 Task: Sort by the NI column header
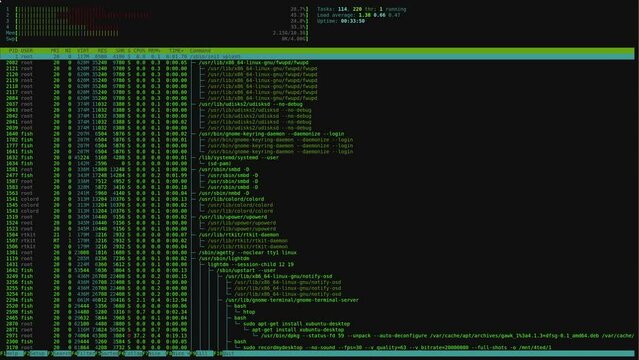(x=68, y=51)
